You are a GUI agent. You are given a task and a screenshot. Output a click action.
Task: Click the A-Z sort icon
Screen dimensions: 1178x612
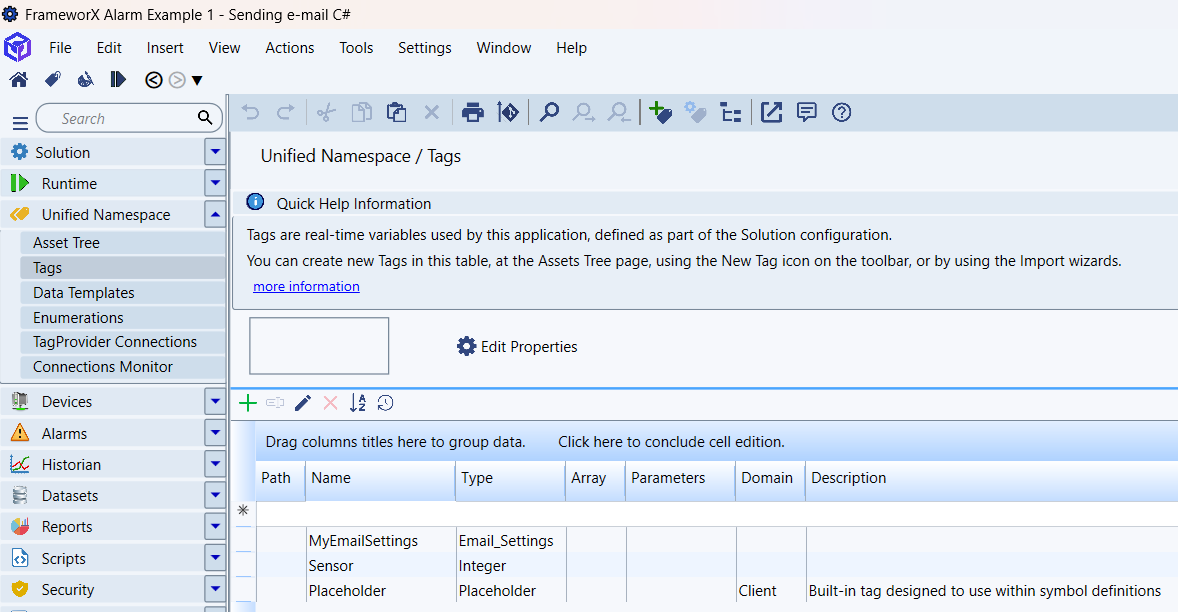(358, 403)
